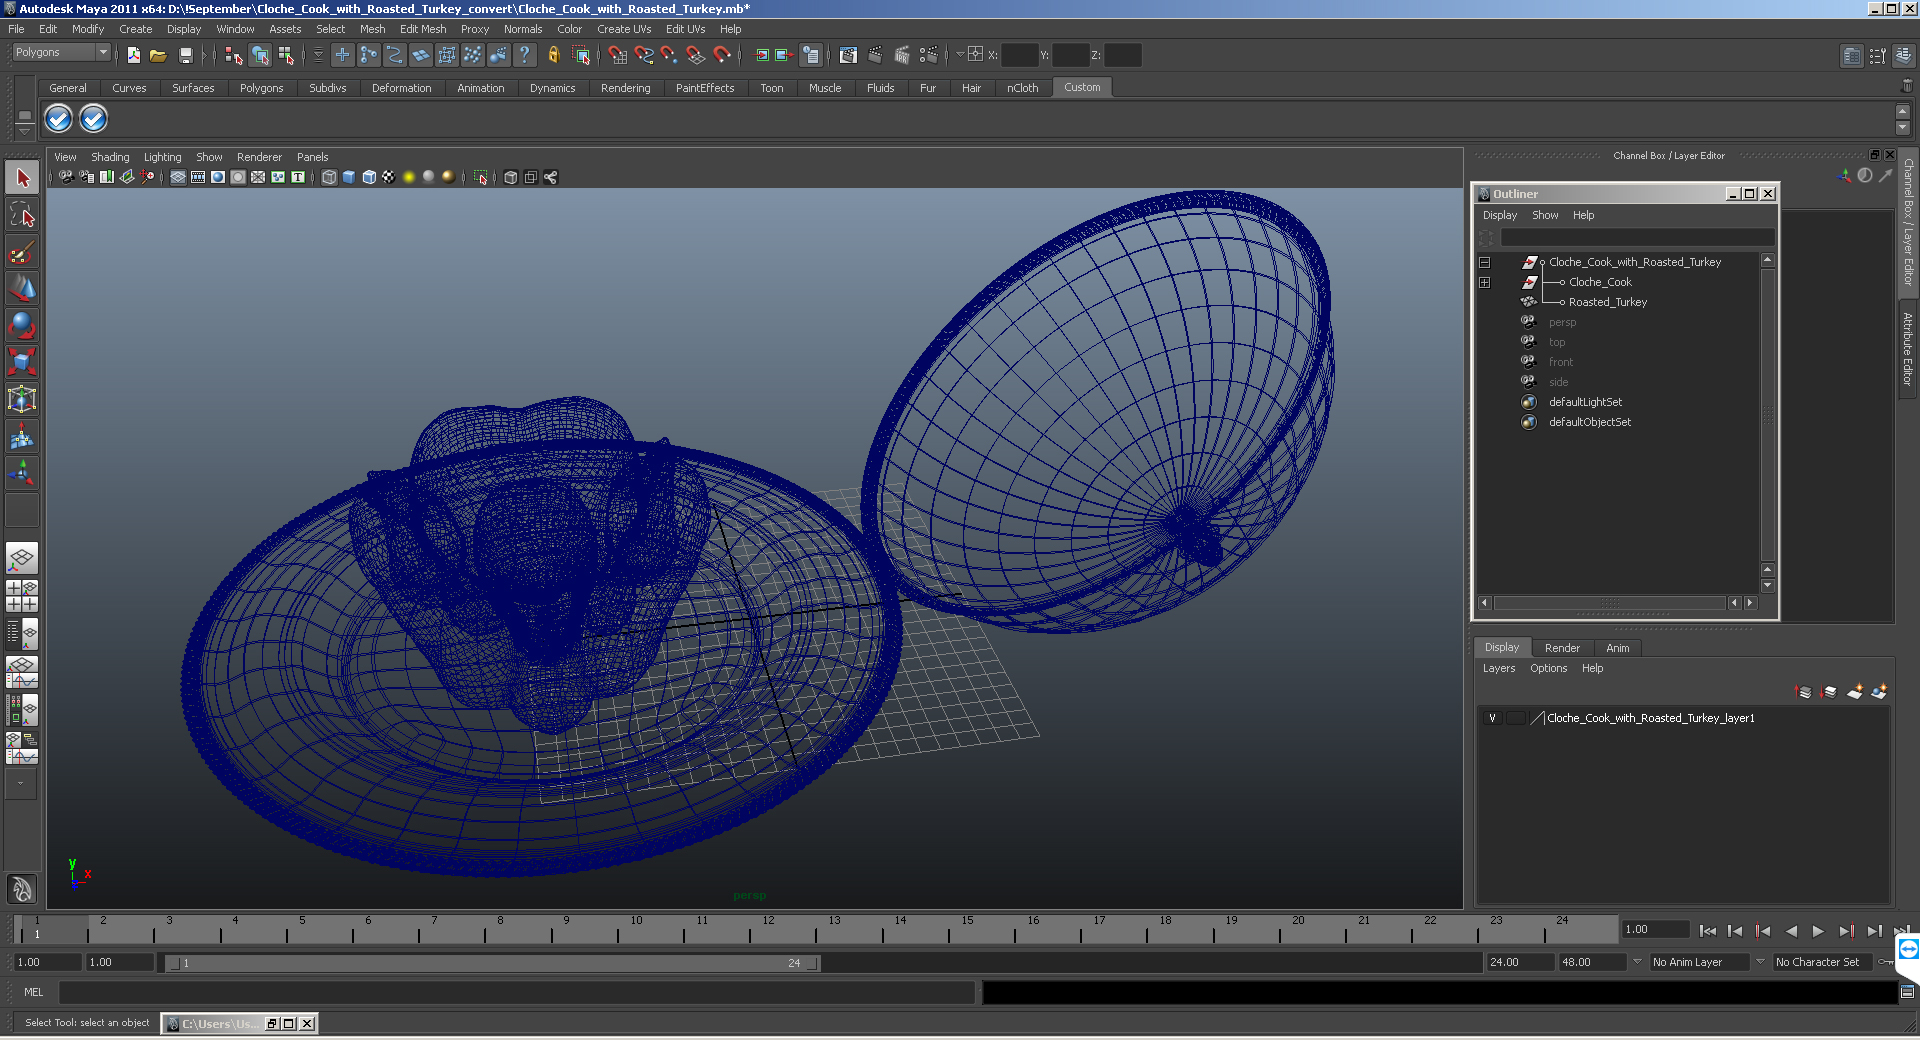1920x1040 pixels.
Task: Click Play backwards button
Action: [1791, 931]
